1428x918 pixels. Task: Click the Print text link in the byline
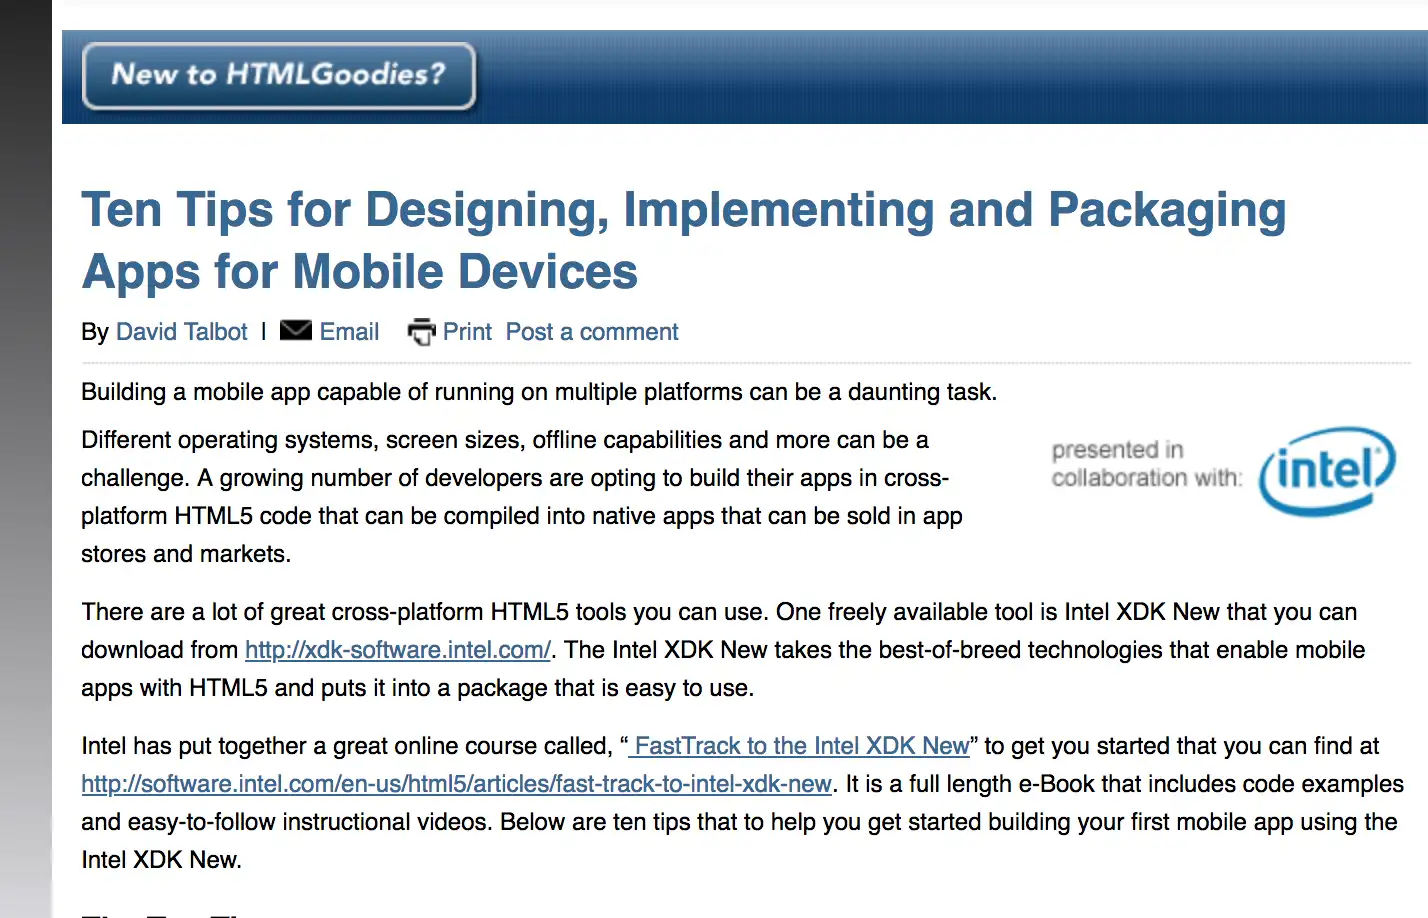tap(466, 331)
